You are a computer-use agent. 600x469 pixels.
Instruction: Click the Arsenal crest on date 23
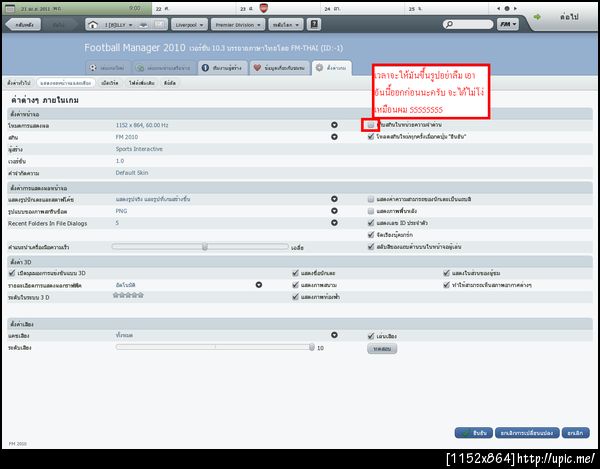(264, 8)
